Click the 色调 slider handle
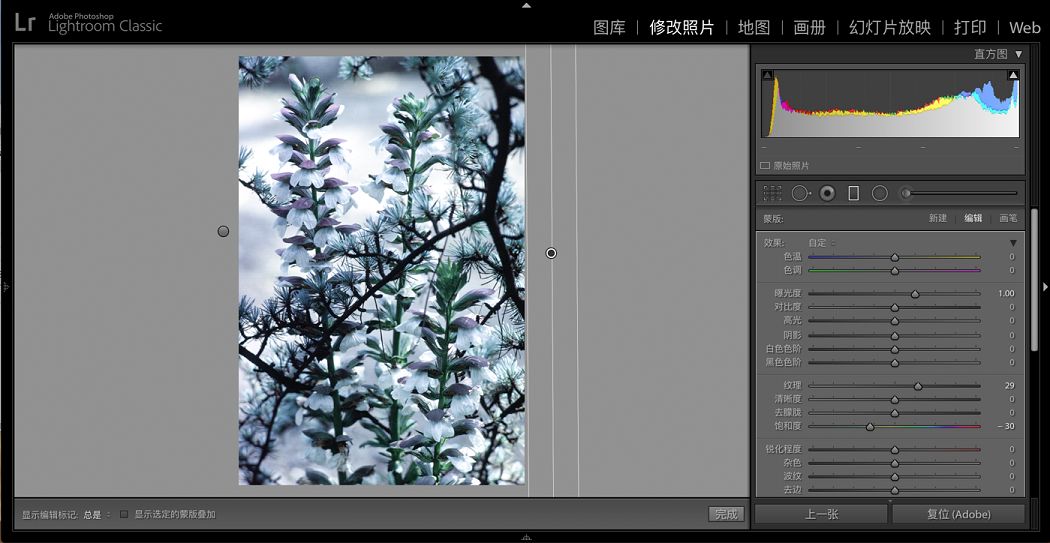 [895, 270]
